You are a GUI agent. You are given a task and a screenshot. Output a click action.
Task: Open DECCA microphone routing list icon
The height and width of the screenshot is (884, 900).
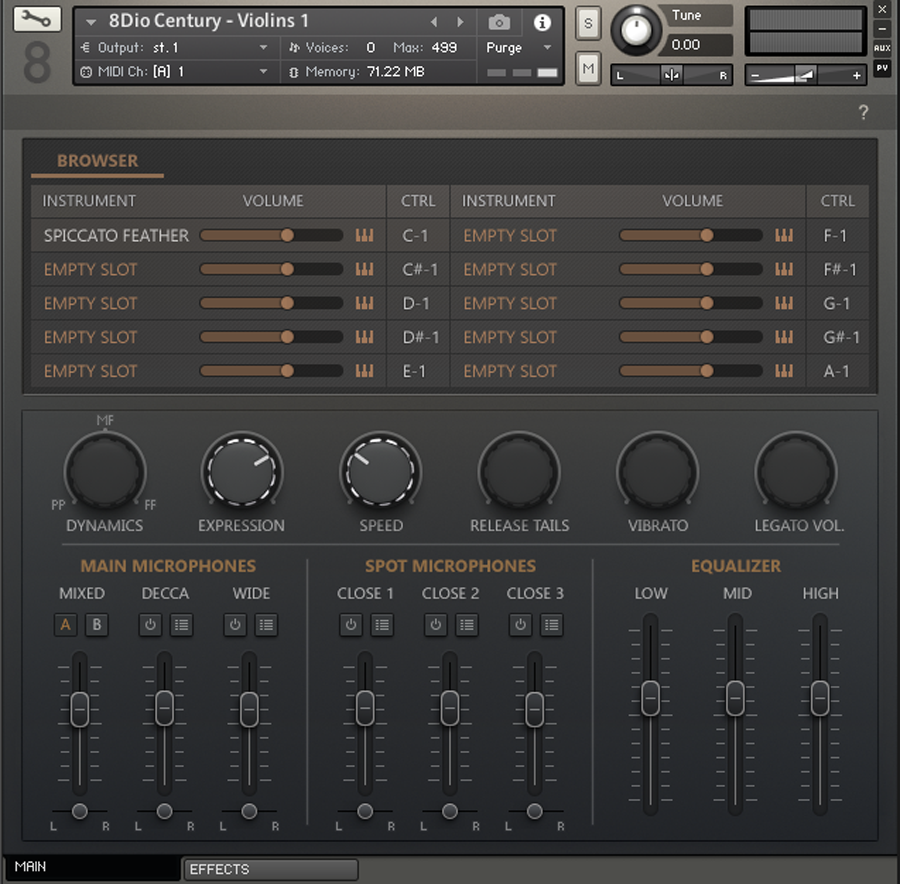(181, 625)
